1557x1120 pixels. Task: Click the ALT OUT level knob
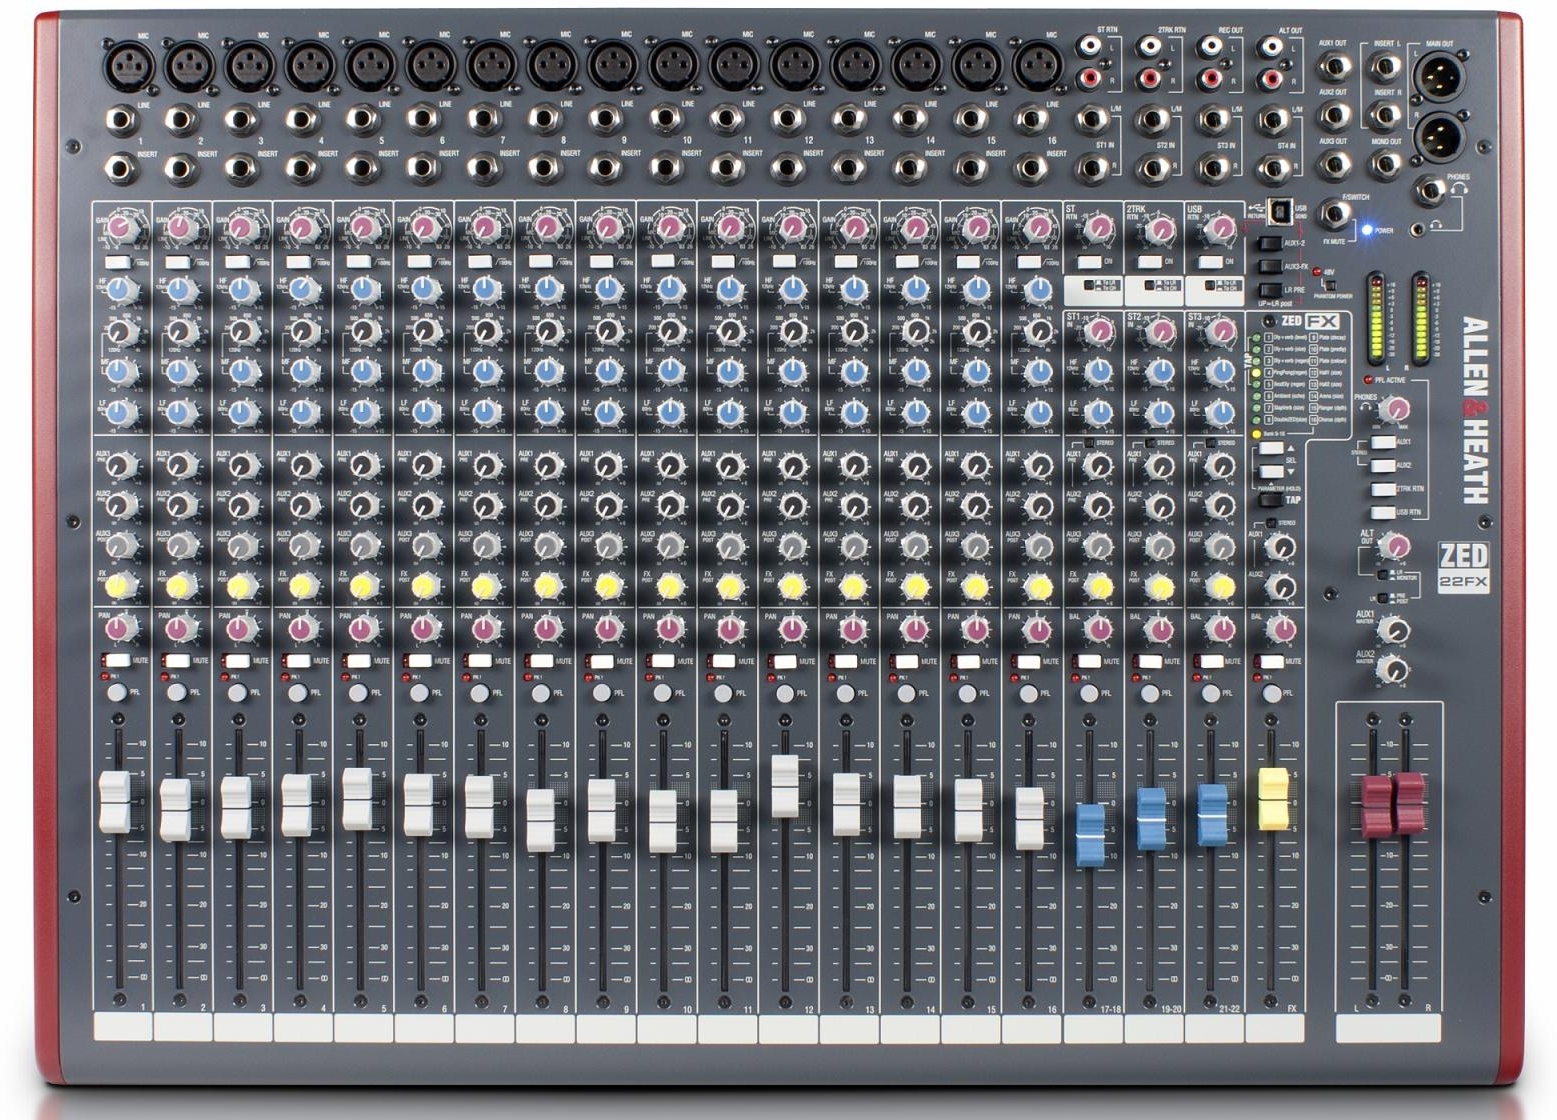tap(1394, 546)
